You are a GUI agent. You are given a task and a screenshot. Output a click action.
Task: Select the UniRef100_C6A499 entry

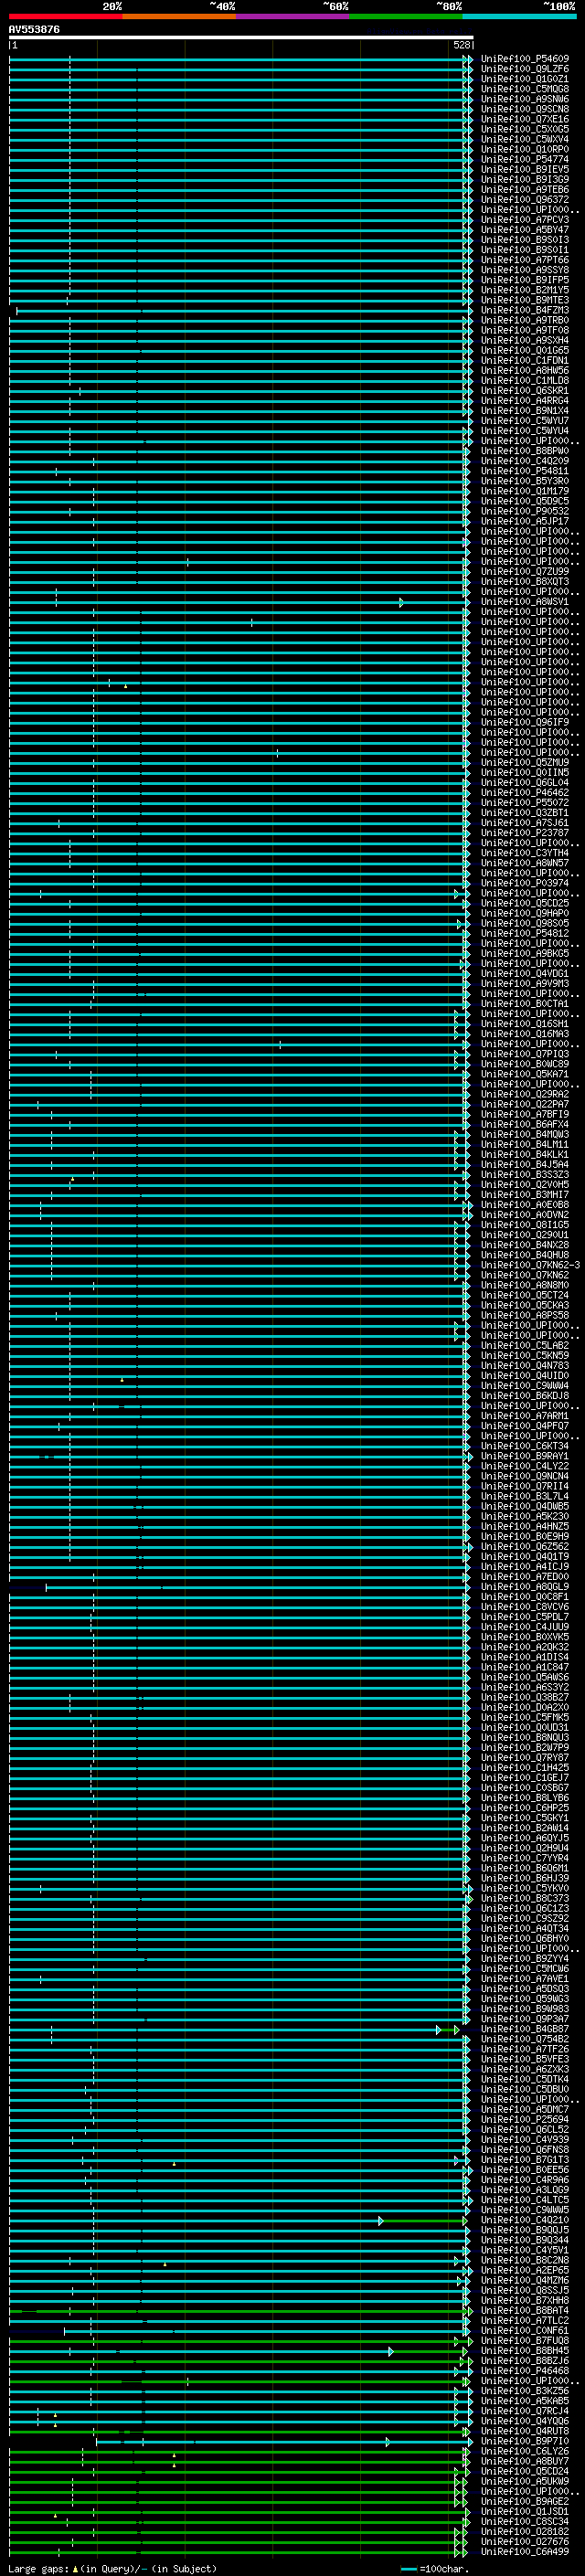pyautogui.click(x=525, y=2551)
